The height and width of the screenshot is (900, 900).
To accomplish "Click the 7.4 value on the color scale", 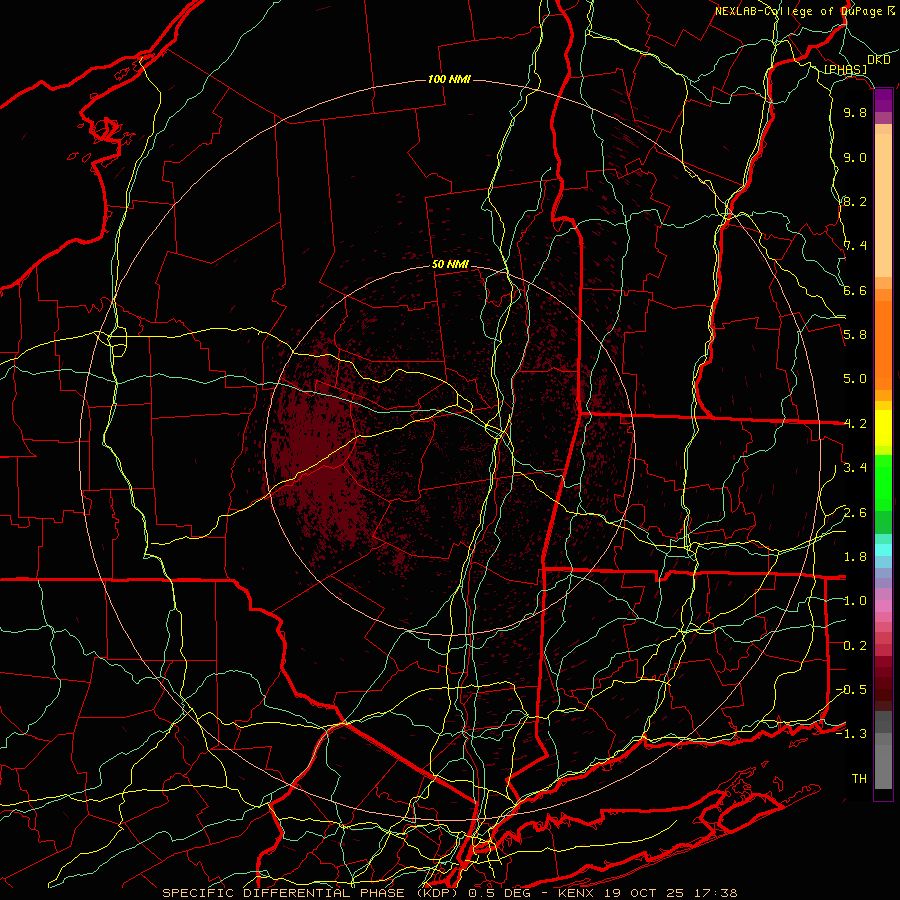I will pyautogui.click(x=855, y=246).
